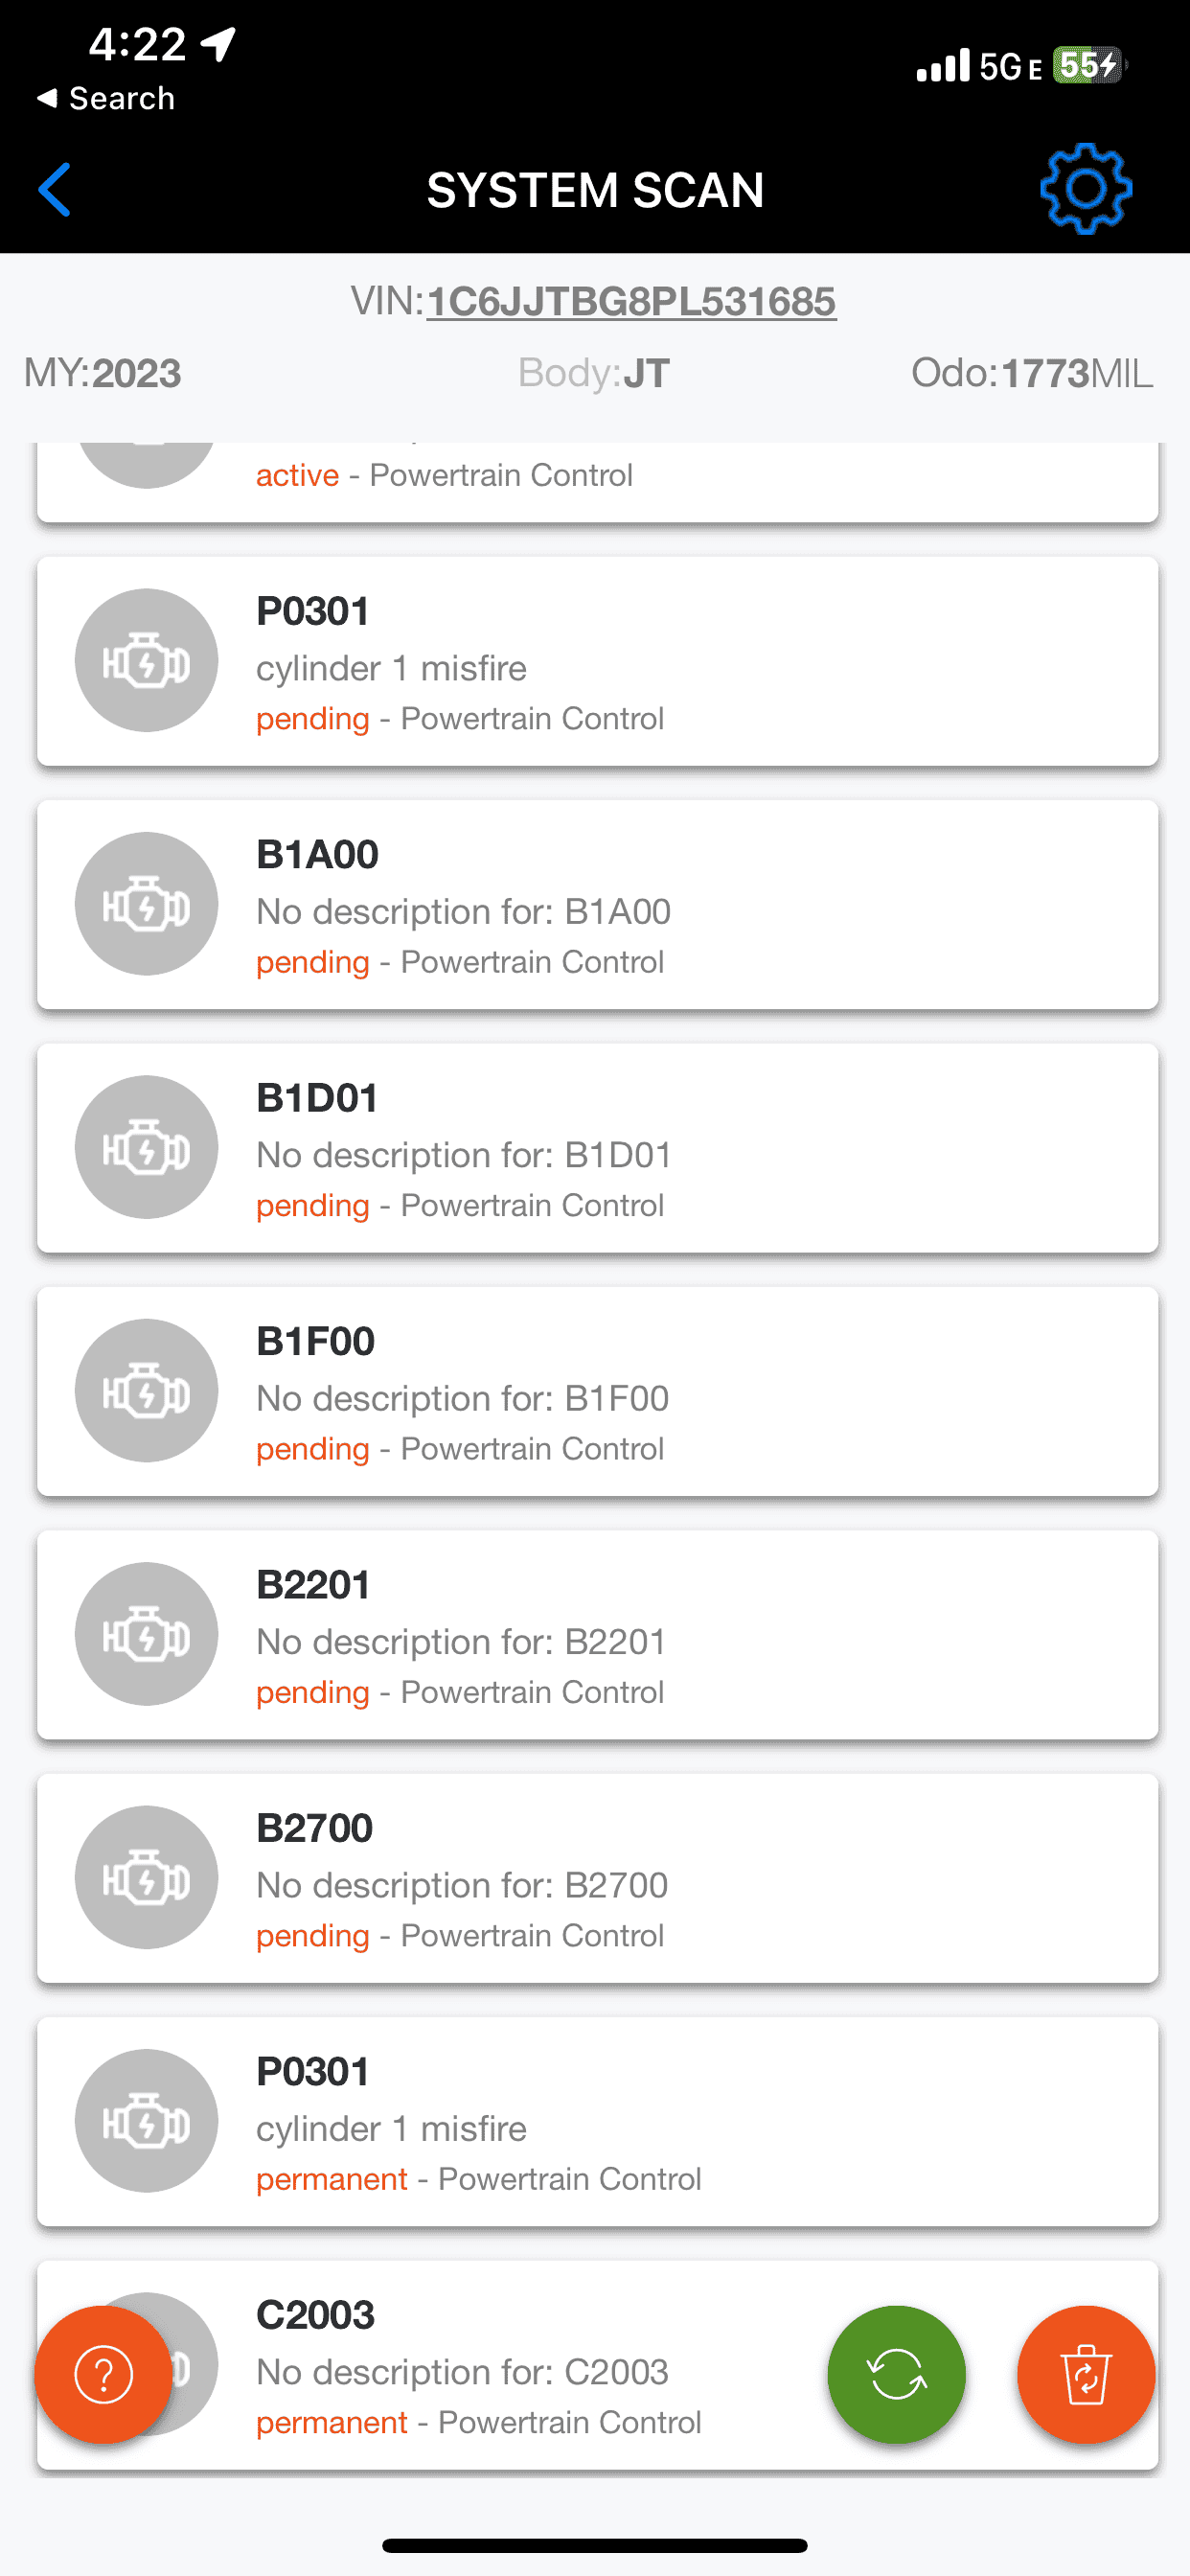Image resolution: width=1190 pixels, height=2576 pixels.
Task: Open the VIN 1C6JJTBG8PL531685 link
Action: [631, 302]
